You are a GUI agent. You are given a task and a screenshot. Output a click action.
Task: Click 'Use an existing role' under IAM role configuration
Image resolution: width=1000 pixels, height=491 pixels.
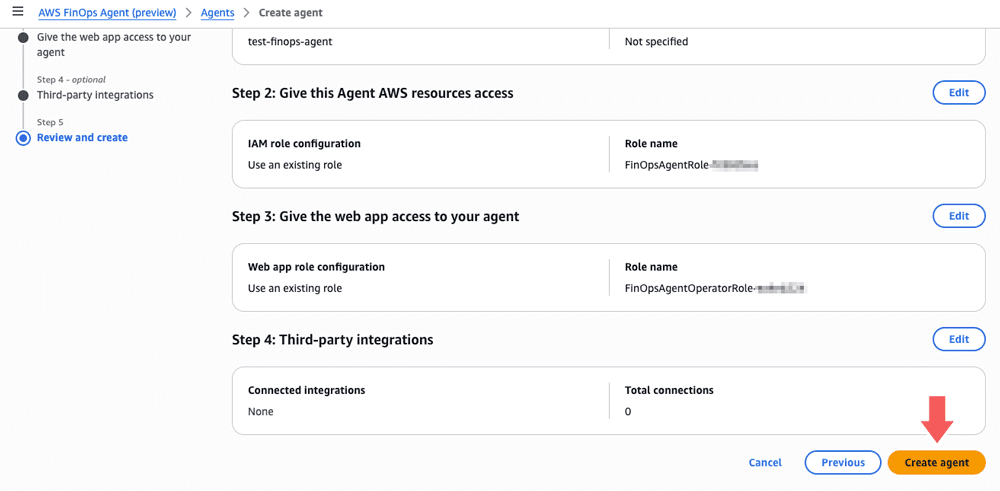point(295,165)
